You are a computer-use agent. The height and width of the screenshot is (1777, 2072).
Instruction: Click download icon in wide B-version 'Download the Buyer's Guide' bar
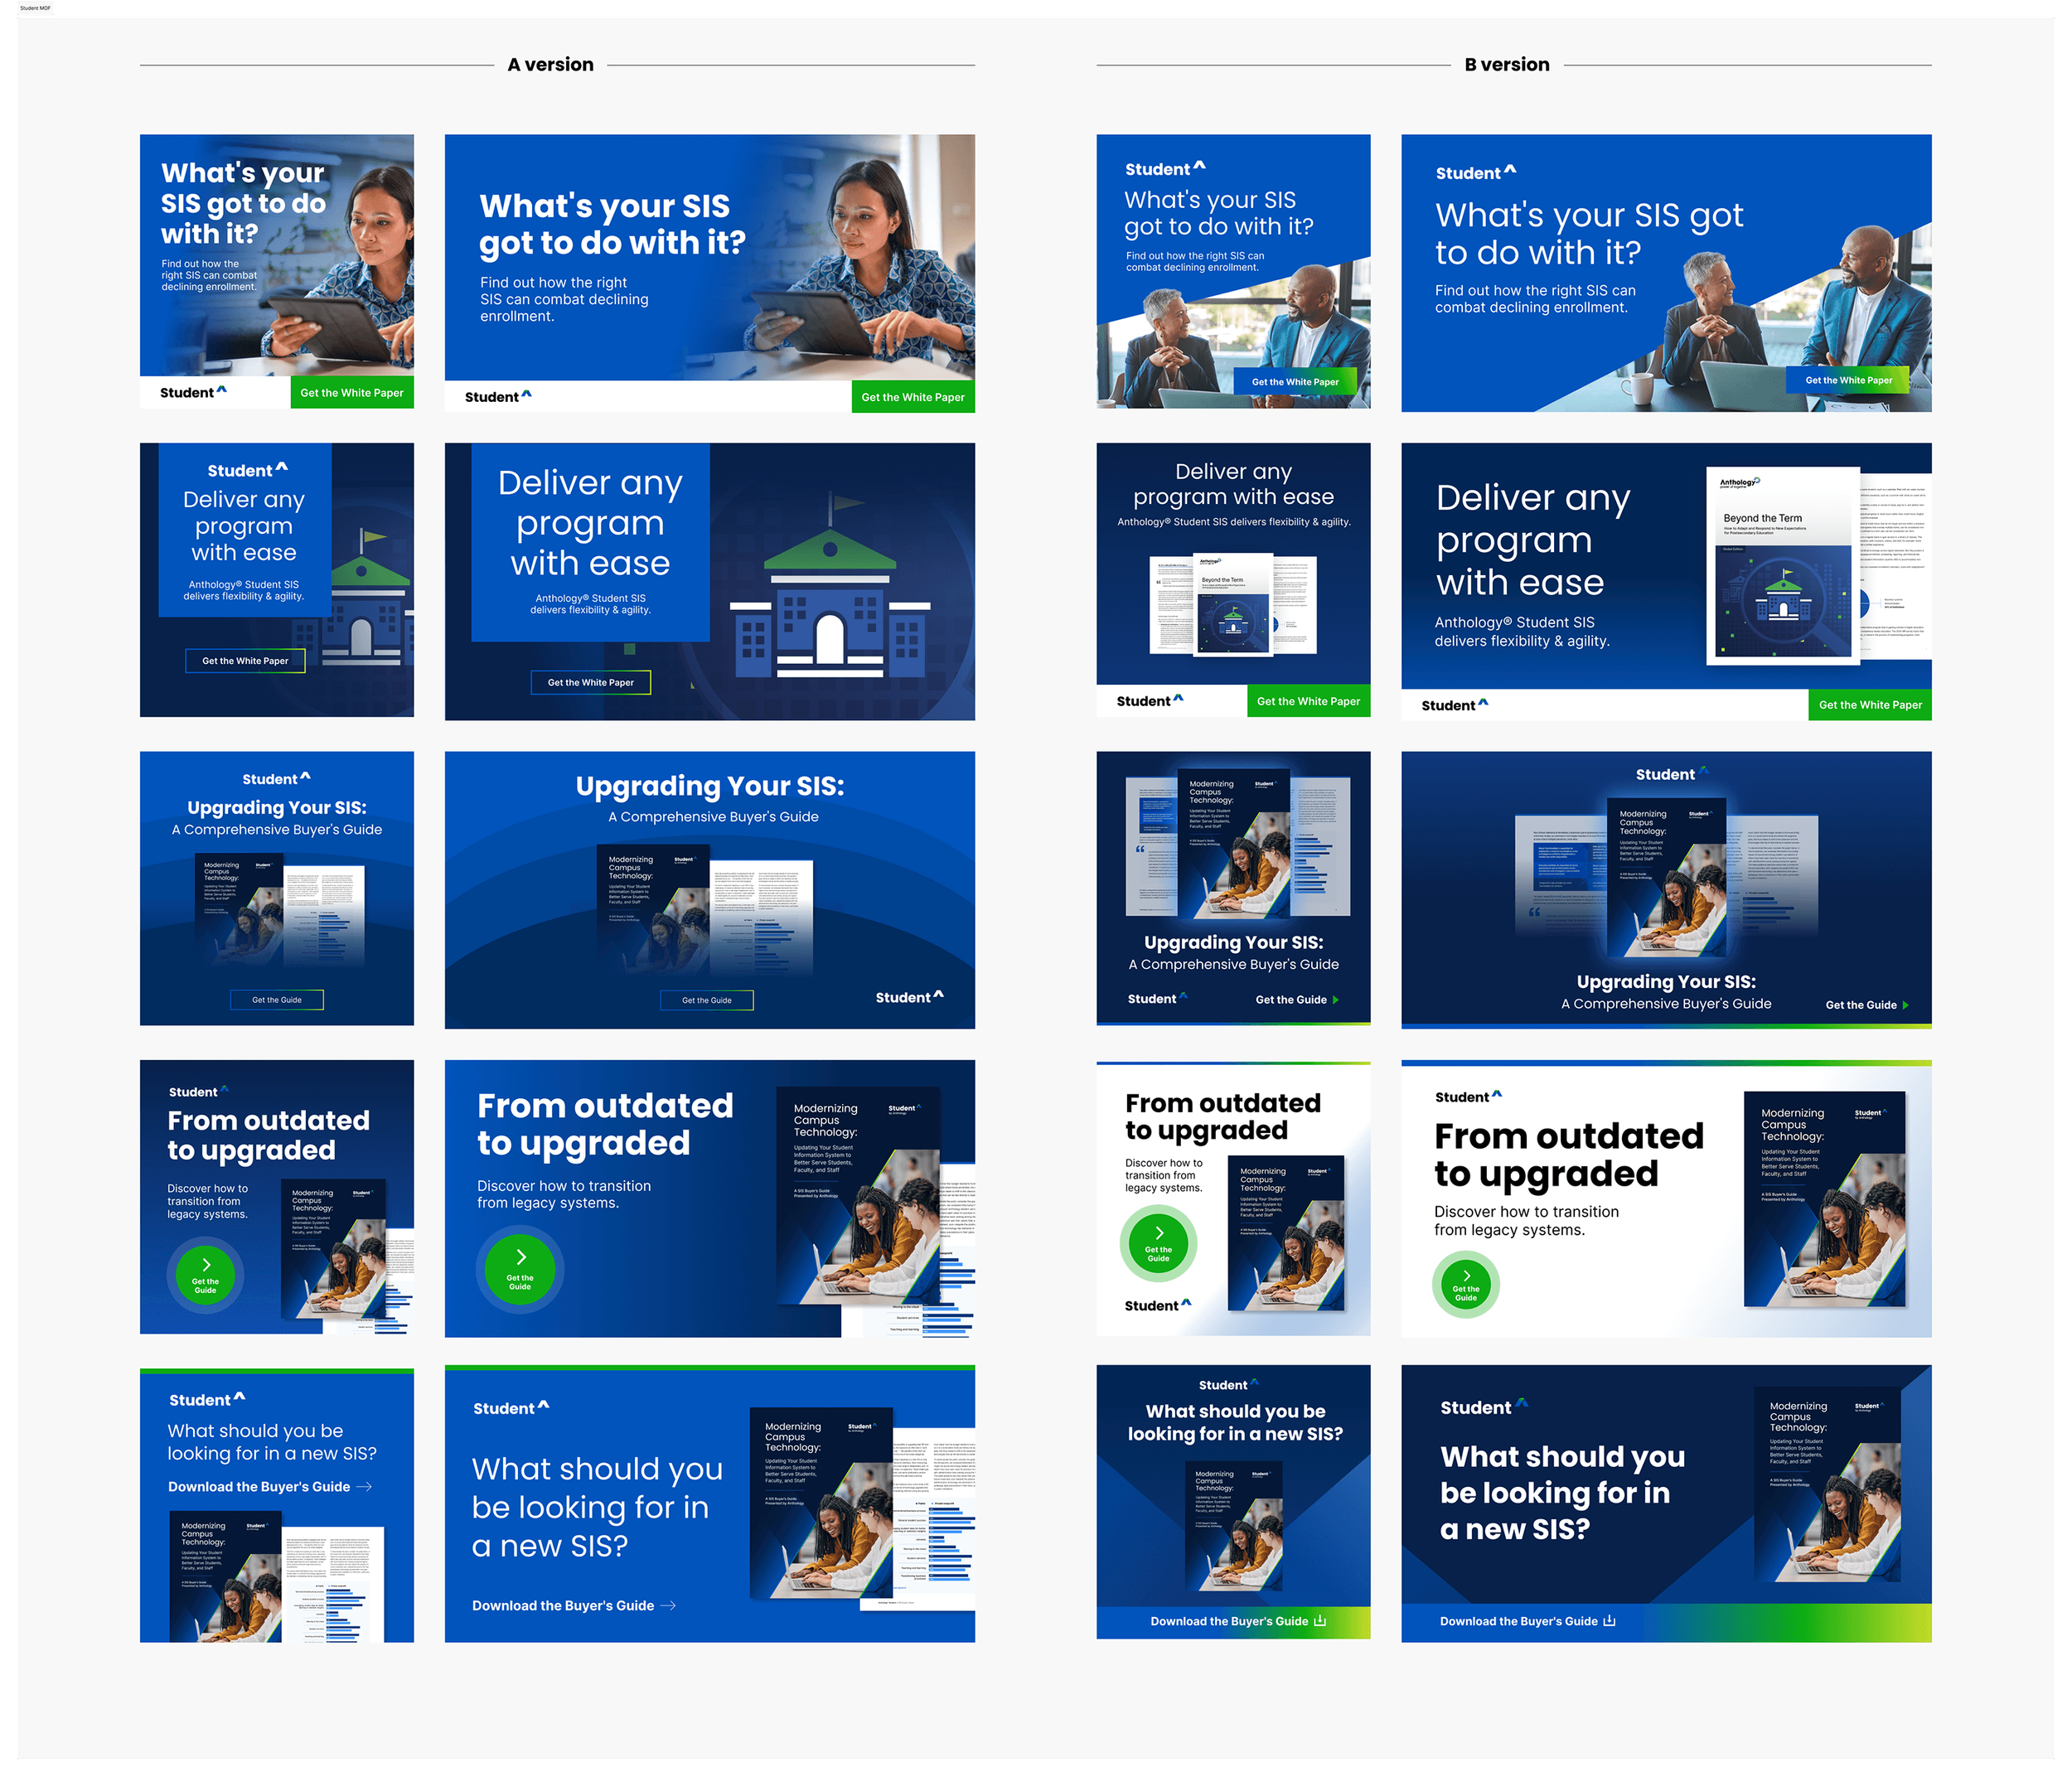click(x=1609, y=1621)
